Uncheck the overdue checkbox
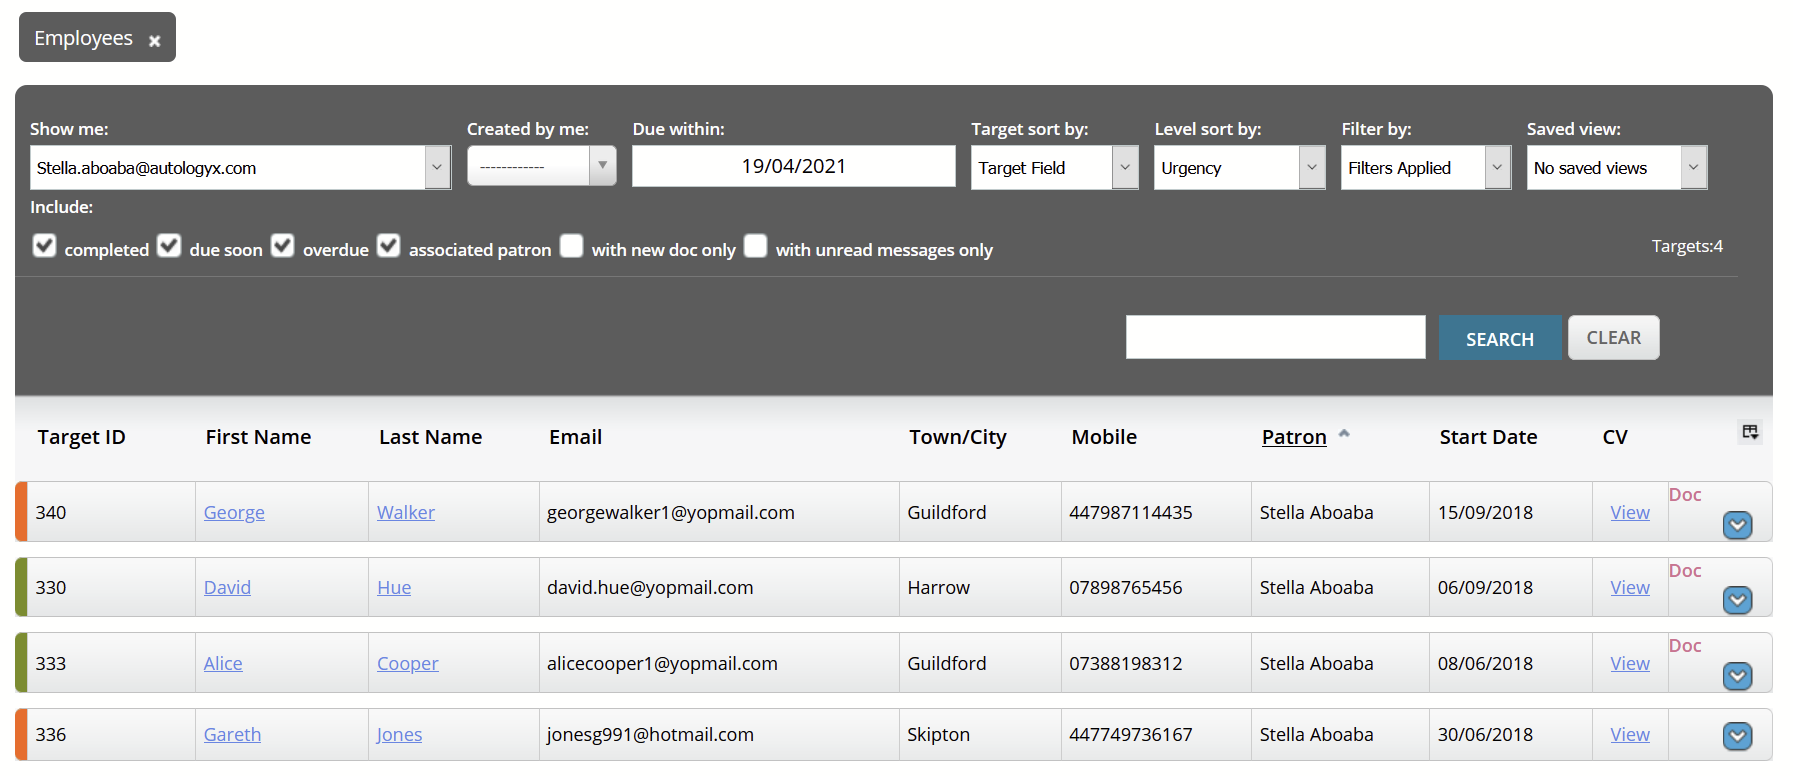 point(283,246)
